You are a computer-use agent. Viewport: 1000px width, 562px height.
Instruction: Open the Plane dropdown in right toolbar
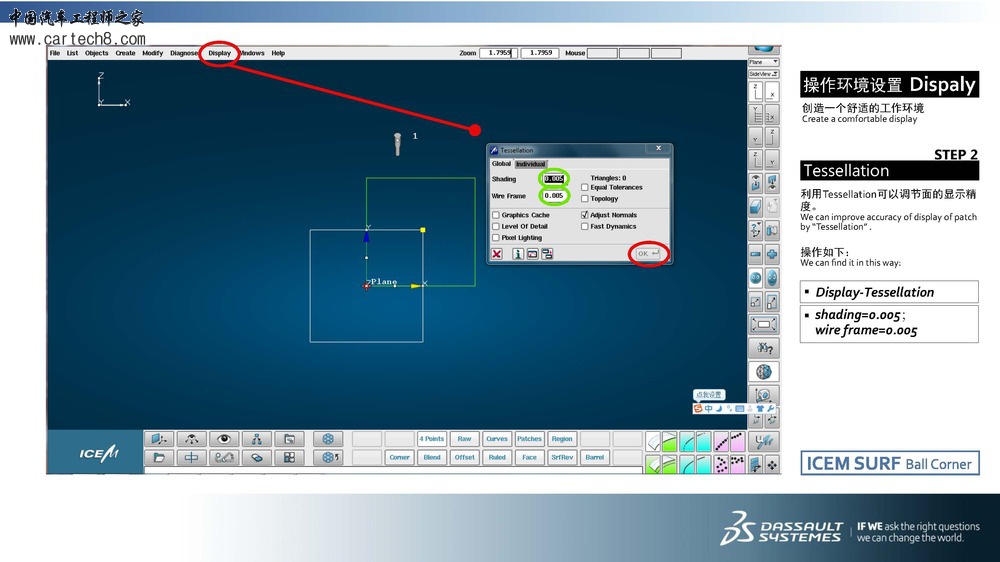click(763, 62)
